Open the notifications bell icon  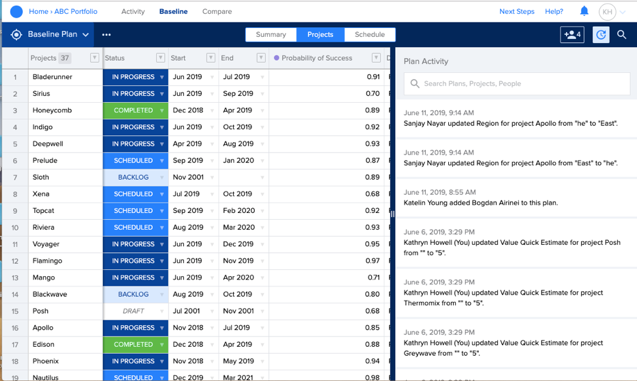pos(584,11)
